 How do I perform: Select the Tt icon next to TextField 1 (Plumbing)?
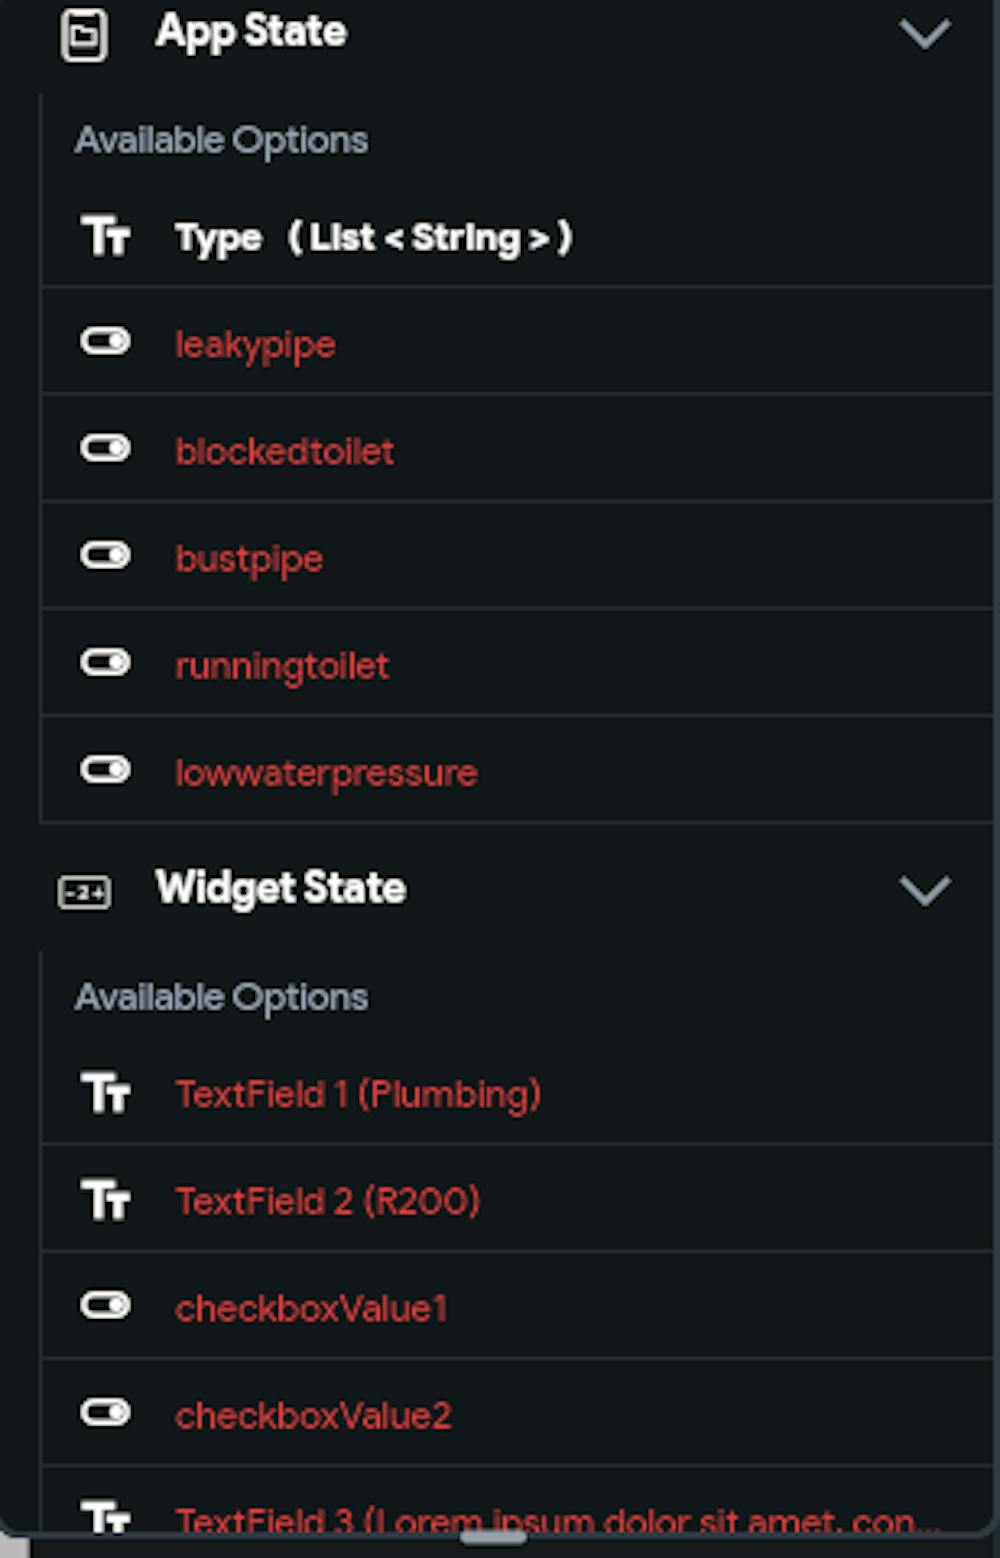pos(106,1094)
